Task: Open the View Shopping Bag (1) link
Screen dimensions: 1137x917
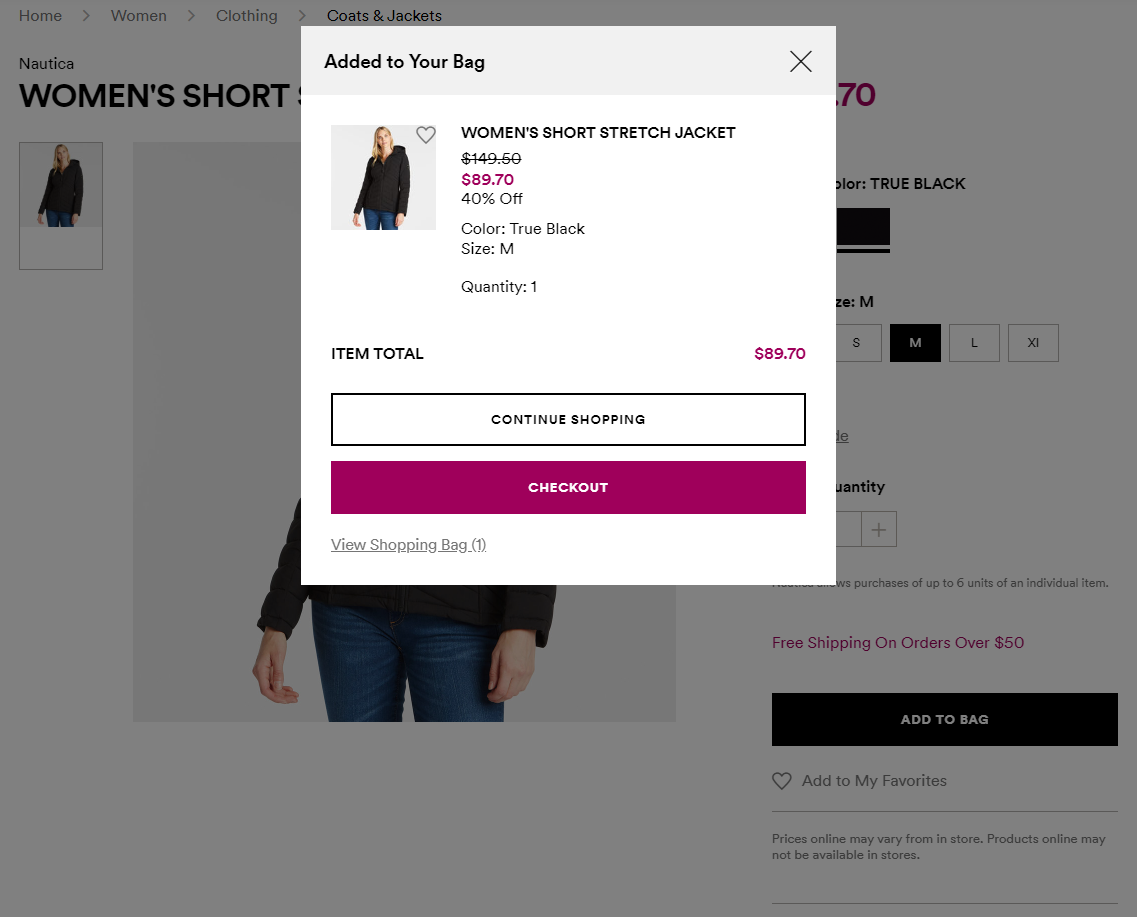Action: point(408,545)
